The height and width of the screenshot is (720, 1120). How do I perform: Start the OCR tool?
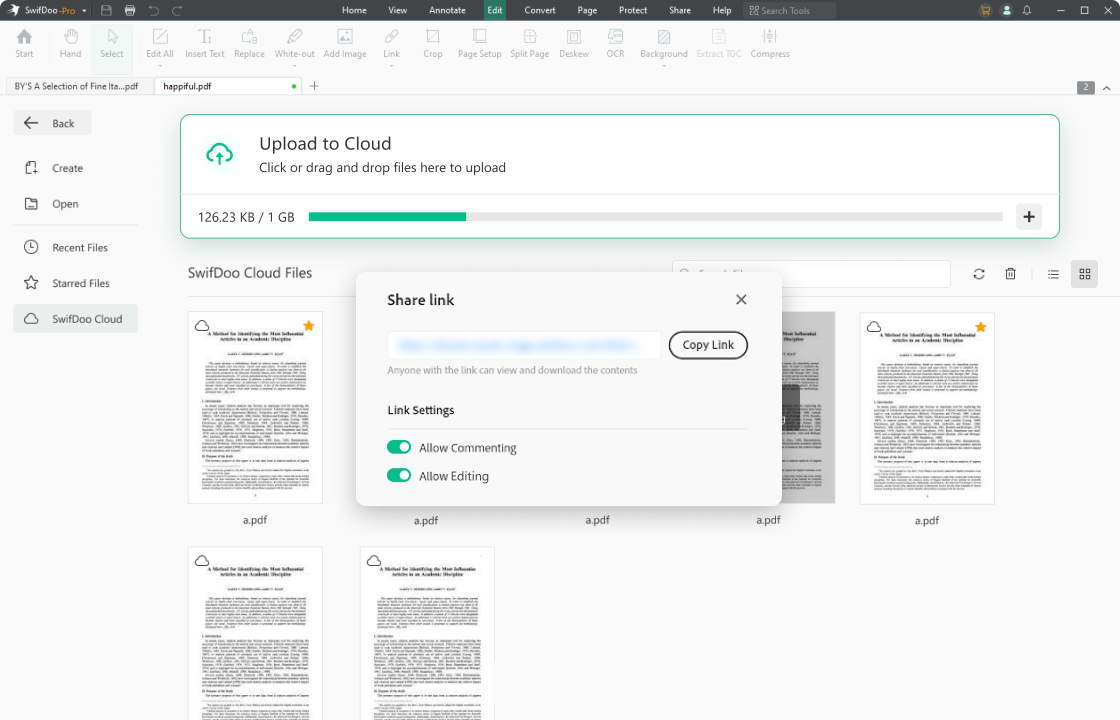(615, 44)
